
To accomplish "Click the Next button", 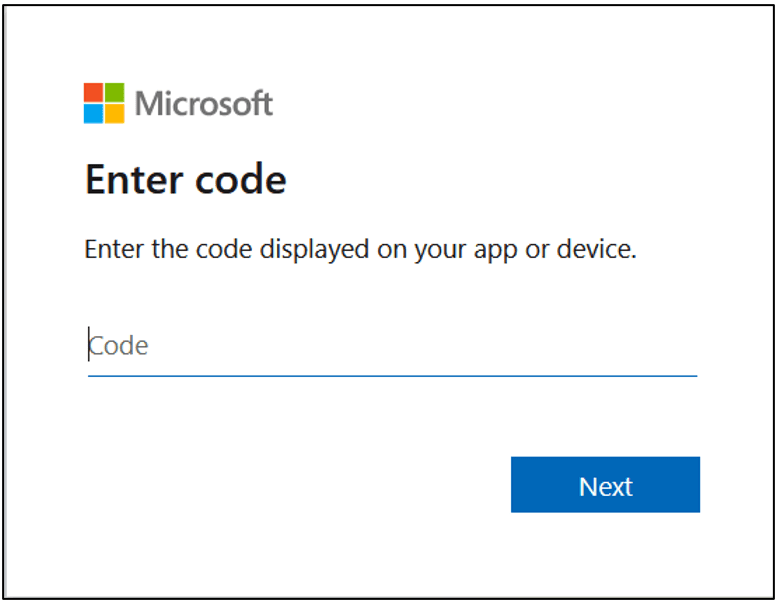I will 605,485.
